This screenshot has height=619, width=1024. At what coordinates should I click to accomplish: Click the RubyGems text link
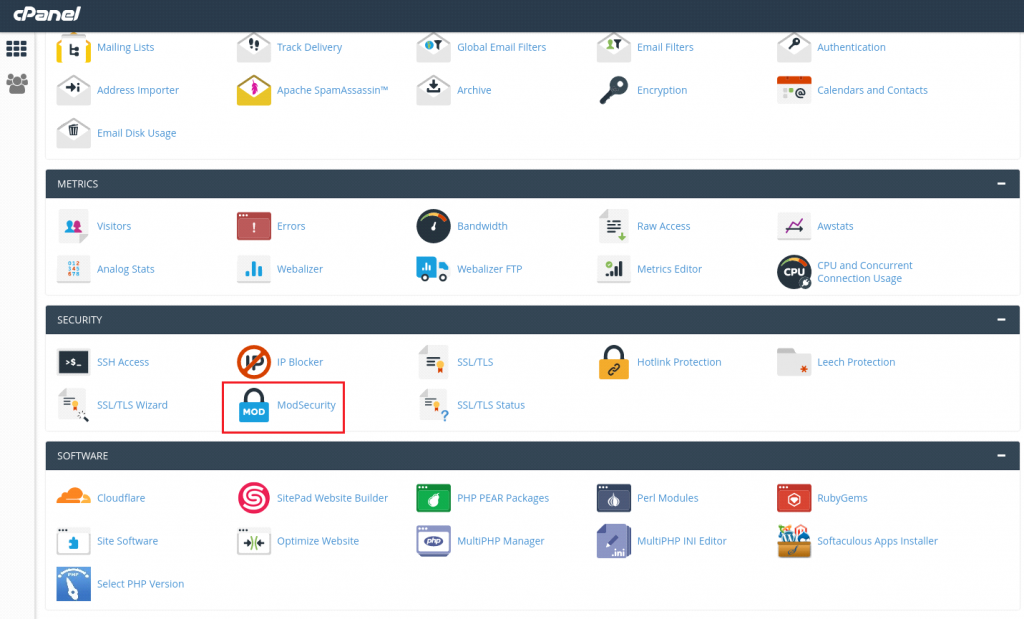click(842, 498)
